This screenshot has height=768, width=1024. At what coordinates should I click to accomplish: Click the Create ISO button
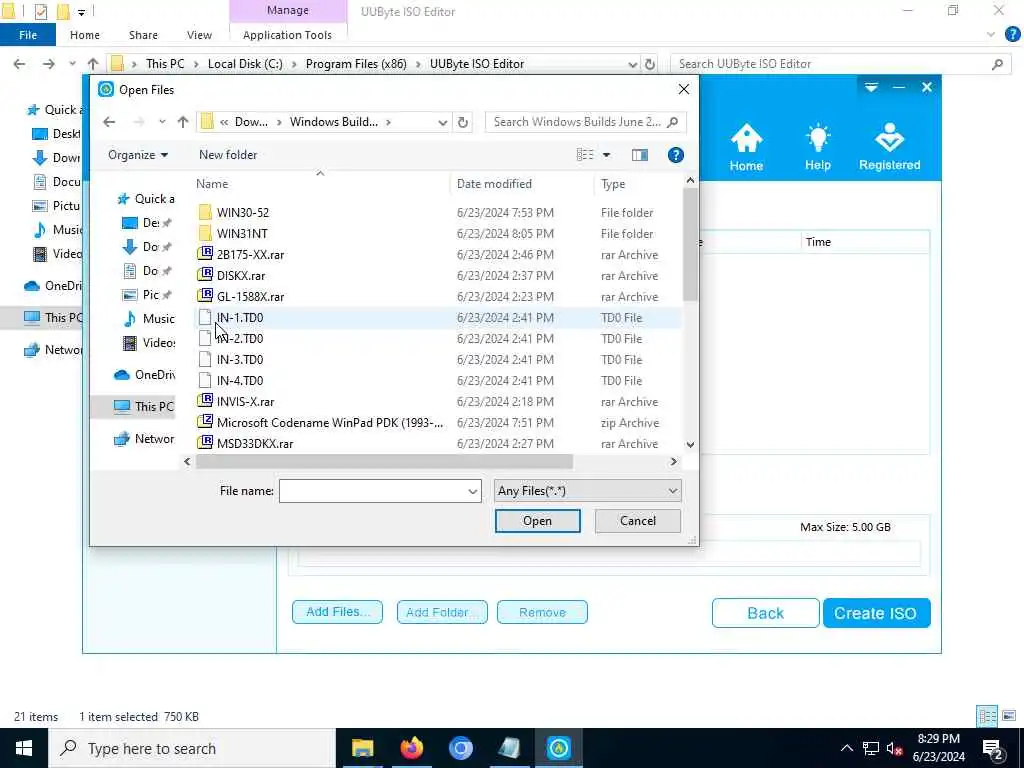pyautogui.click(x=876, y=613)
